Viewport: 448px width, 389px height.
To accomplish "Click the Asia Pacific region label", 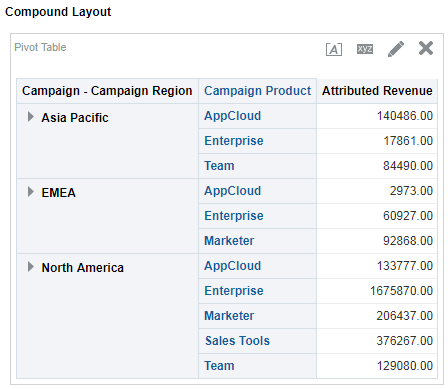I will point(75,118).
